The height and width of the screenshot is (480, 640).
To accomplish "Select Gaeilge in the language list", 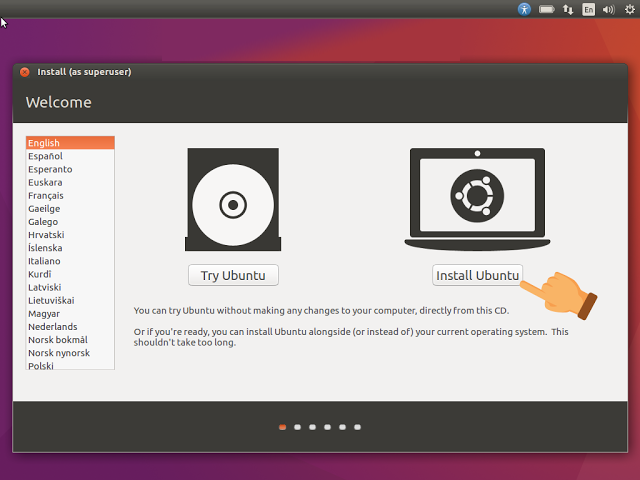I will (70, 209).
